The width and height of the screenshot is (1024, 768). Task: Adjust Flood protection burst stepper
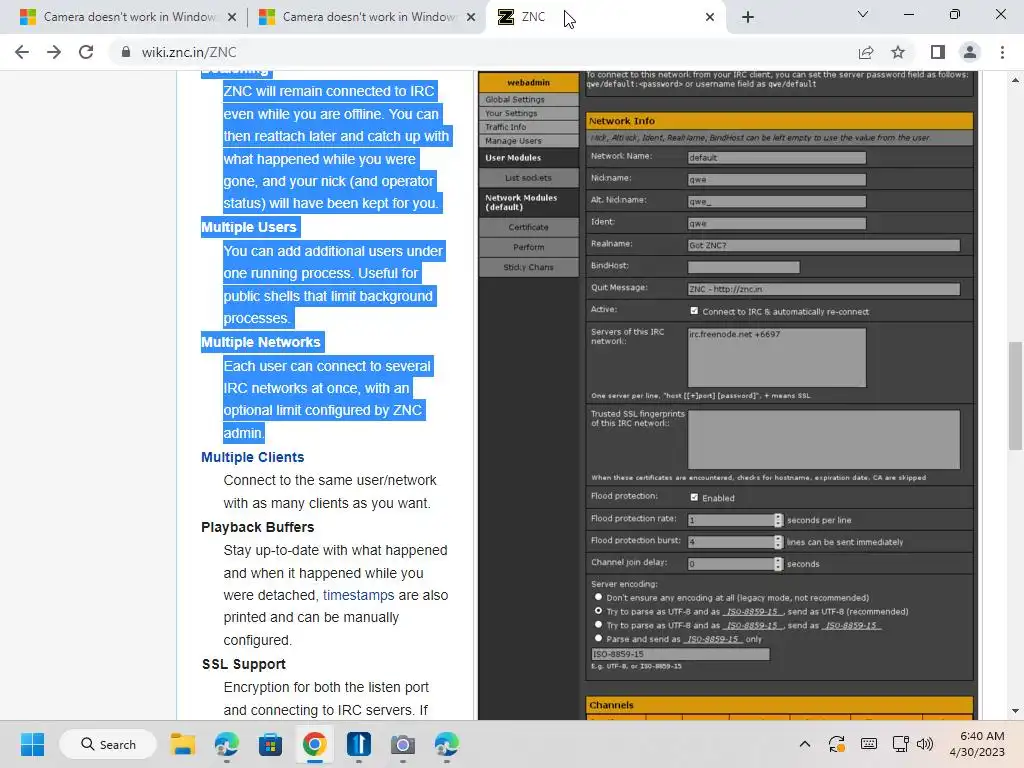point(778,541)
